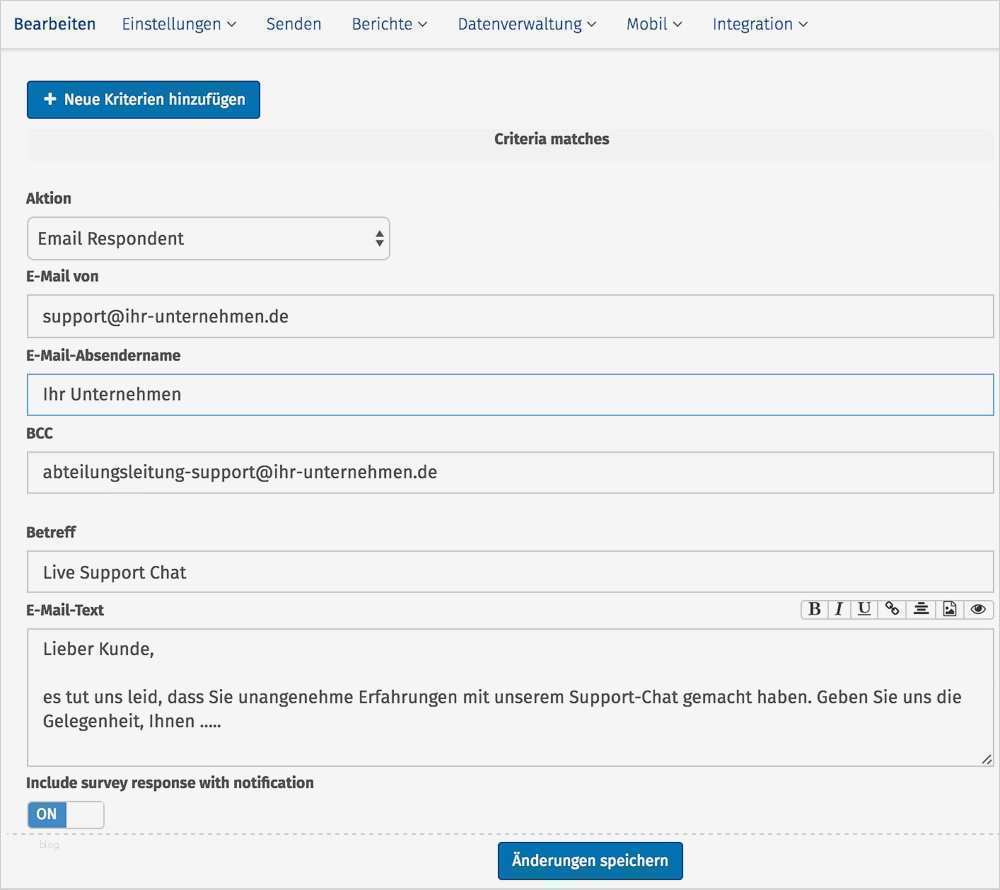Apply bold formatting in the email editor
1000x890 pixels.
[x=815, y=609]
